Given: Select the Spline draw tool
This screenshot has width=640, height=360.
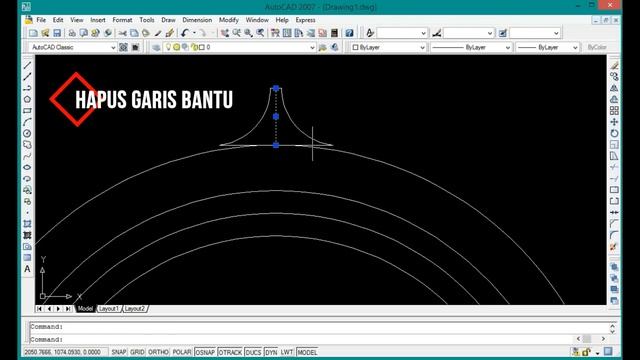Looking at the screenshot, I should 27,156.
